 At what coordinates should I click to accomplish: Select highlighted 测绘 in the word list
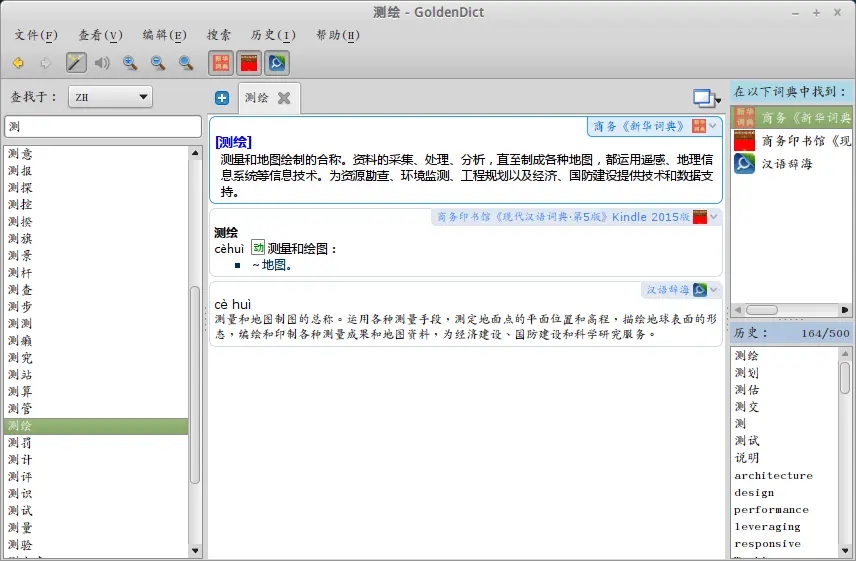coord(96,426)
